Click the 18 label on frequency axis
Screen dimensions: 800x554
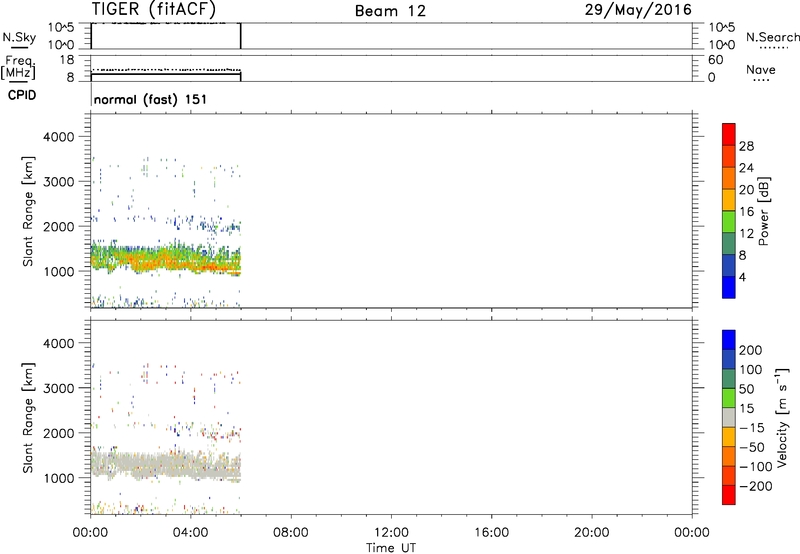[x=67, y=60]
